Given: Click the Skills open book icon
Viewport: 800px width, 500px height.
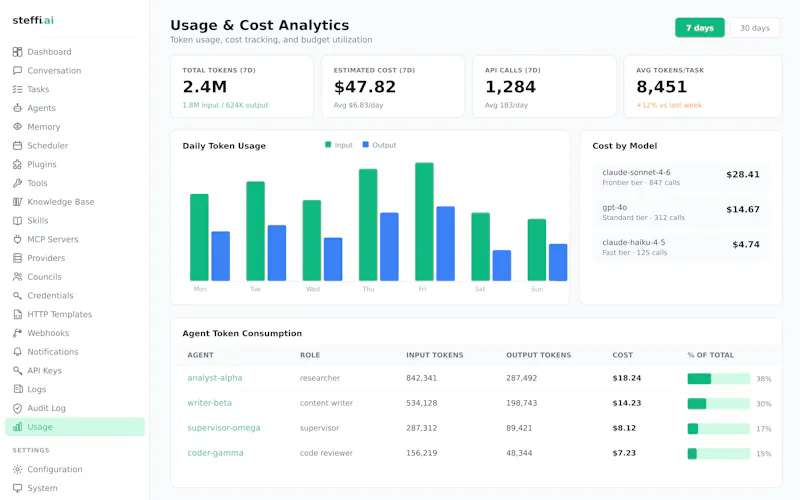Looking at the screenshot, I should point(17,220).
